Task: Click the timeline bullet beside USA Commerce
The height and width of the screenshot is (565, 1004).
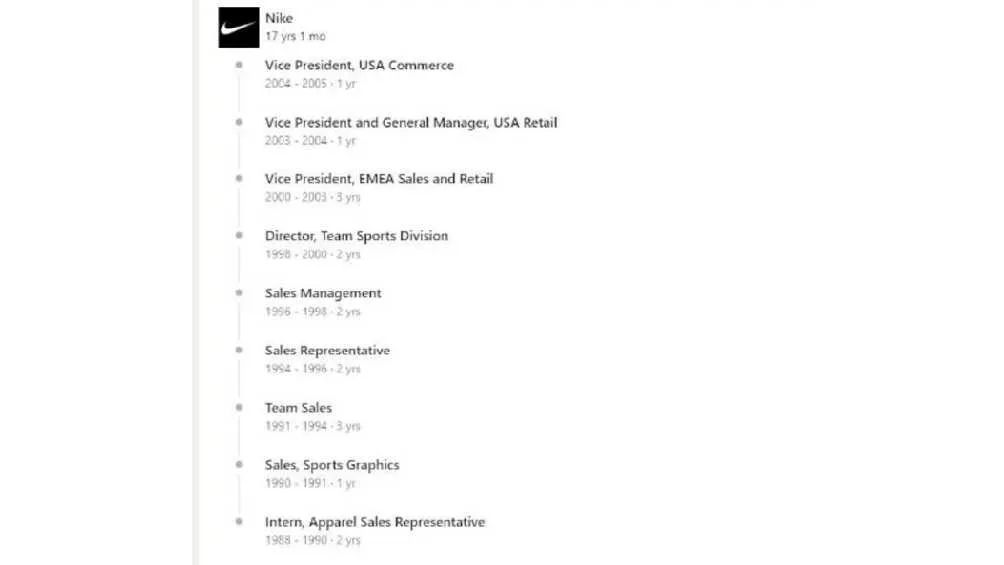Action: tap(239, 65)
